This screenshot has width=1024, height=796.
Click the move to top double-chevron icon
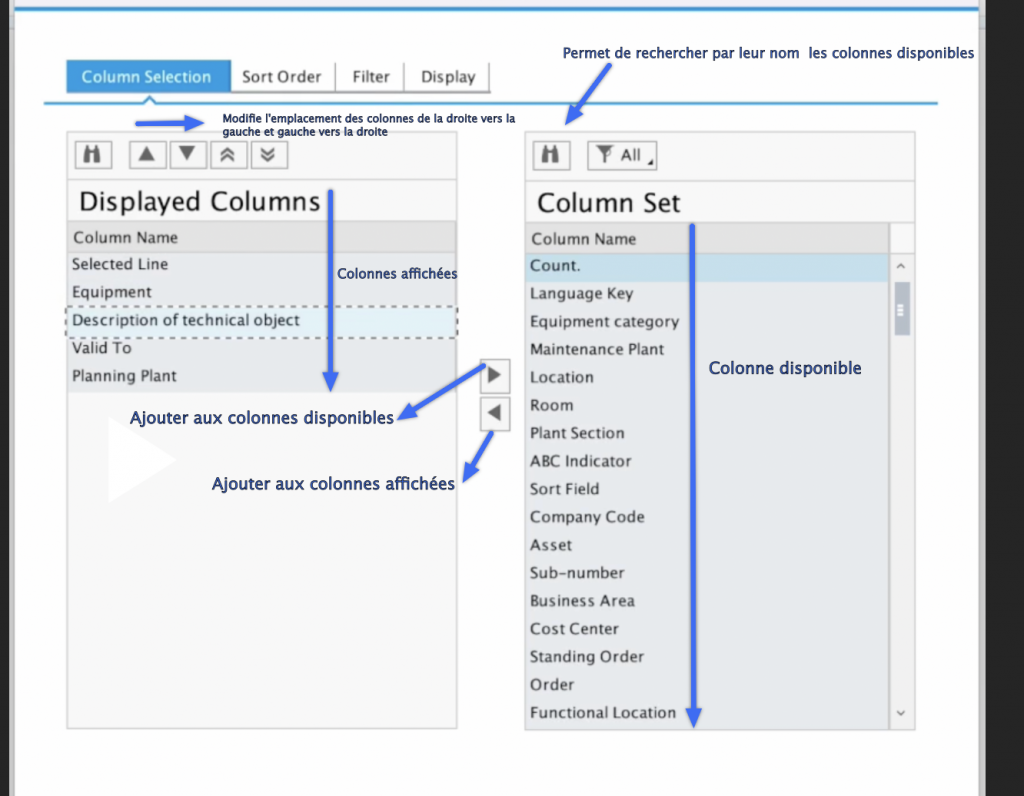229,154
